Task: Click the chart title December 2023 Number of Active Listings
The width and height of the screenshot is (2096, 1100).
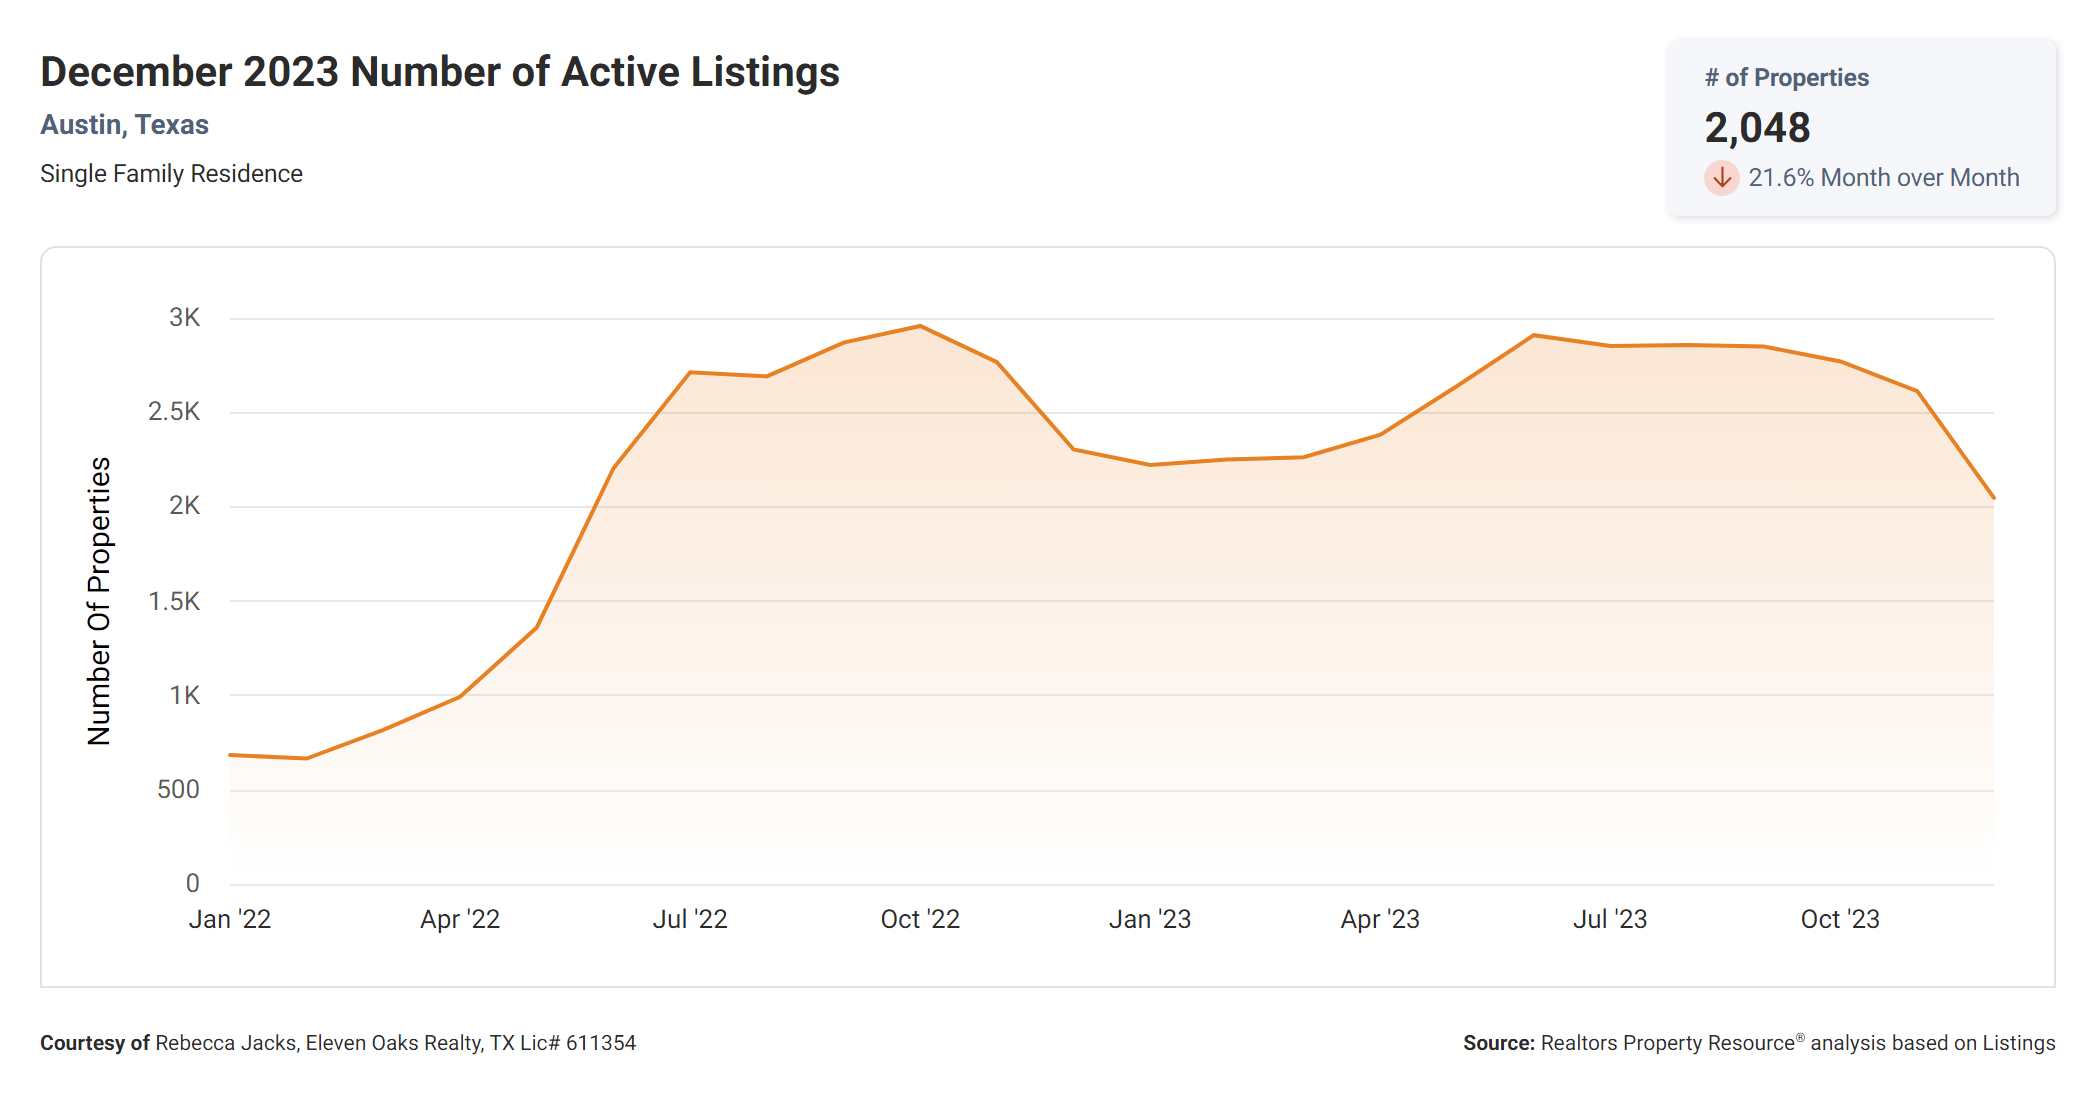Action: (440, 72)
